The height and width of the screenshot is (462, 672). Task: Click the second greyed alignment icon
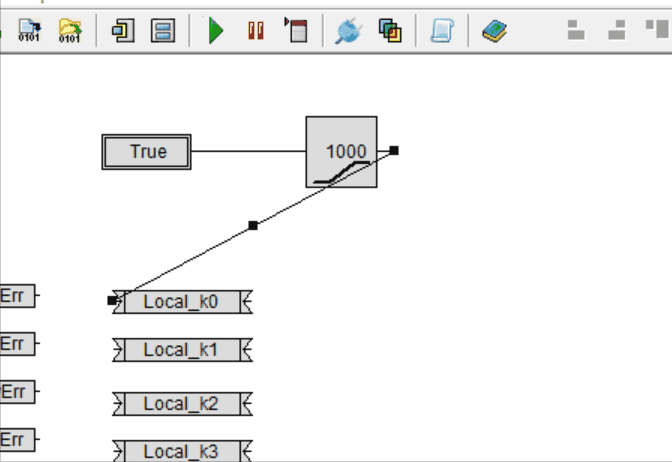click(617, 30)
